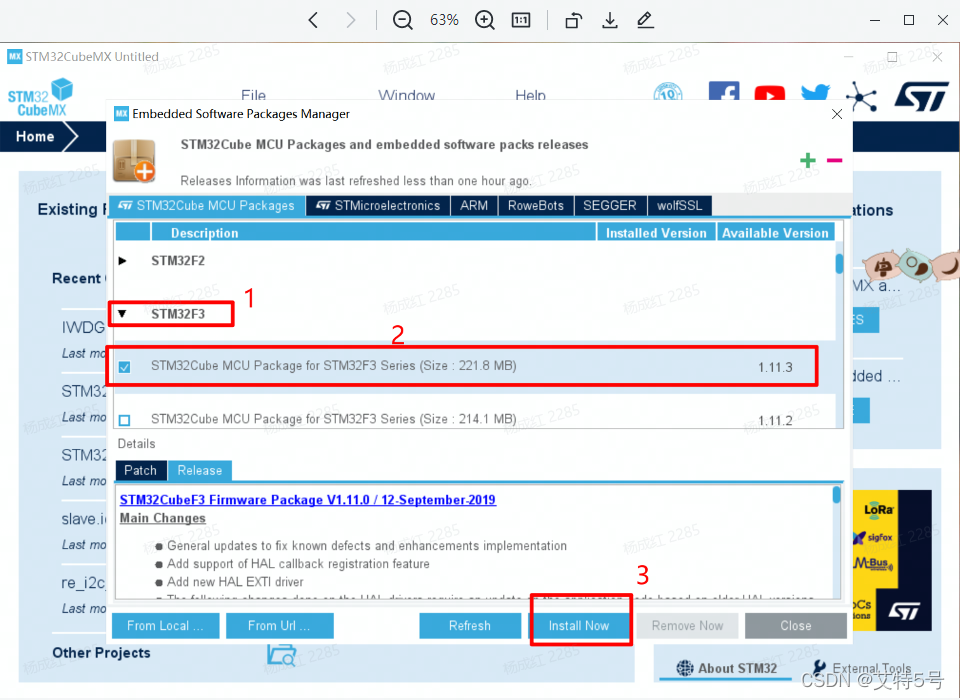
Task: Uncheck STM32F3 package version 1.11.3
Action: coord(125,367)
